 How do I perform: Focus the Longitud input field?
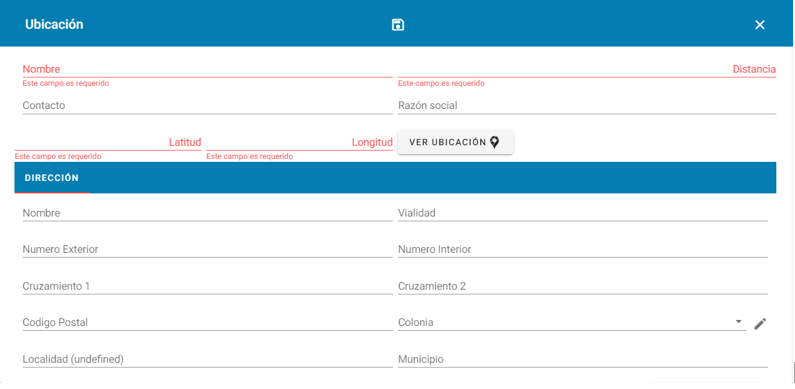(x=299, y=142)
